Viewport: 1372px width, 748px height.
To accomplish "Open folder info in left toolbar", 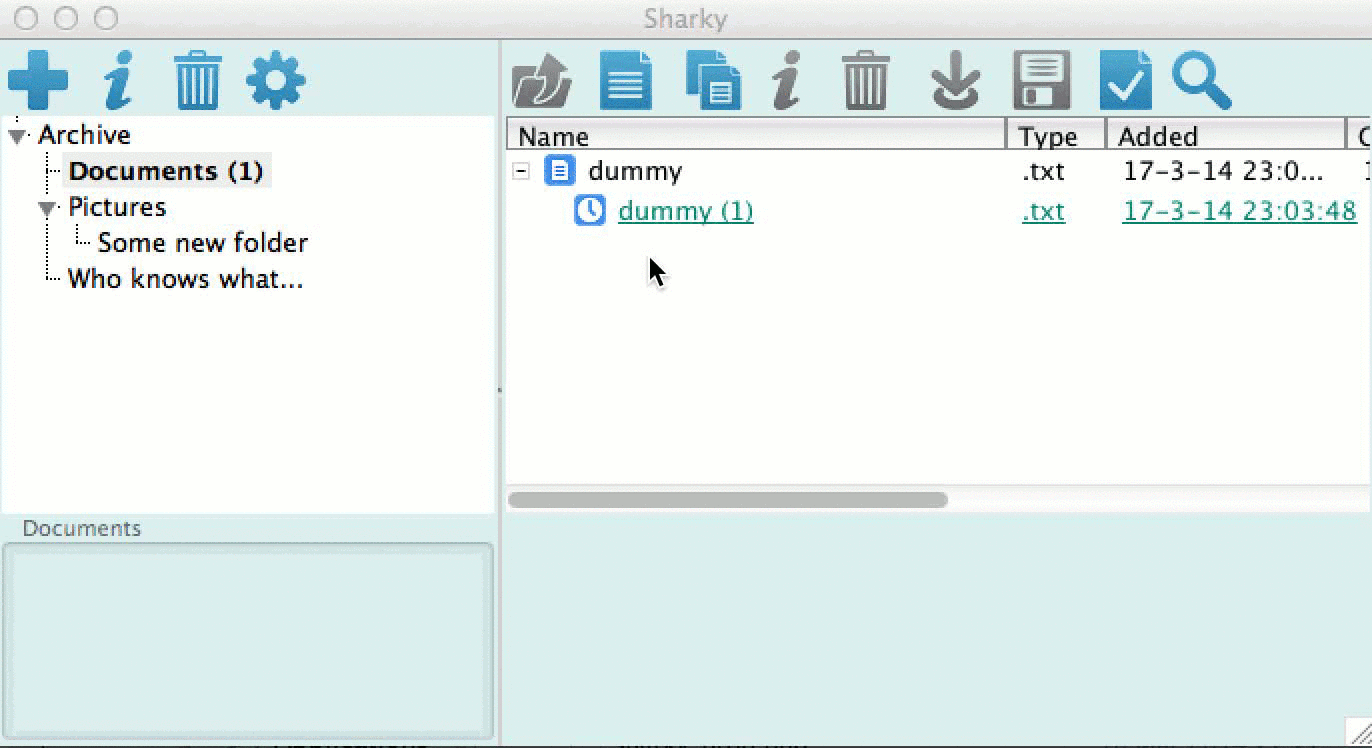I will [118, 80].
